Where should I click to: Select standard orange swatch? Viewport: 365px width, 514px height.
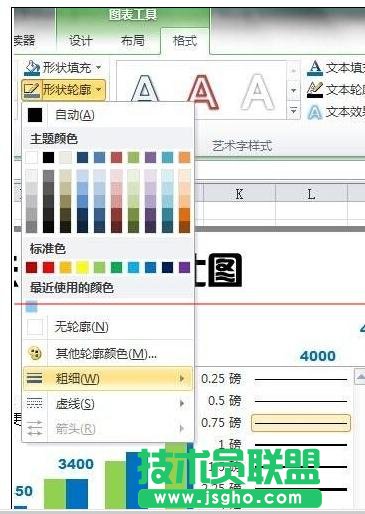tap(65, 267)
